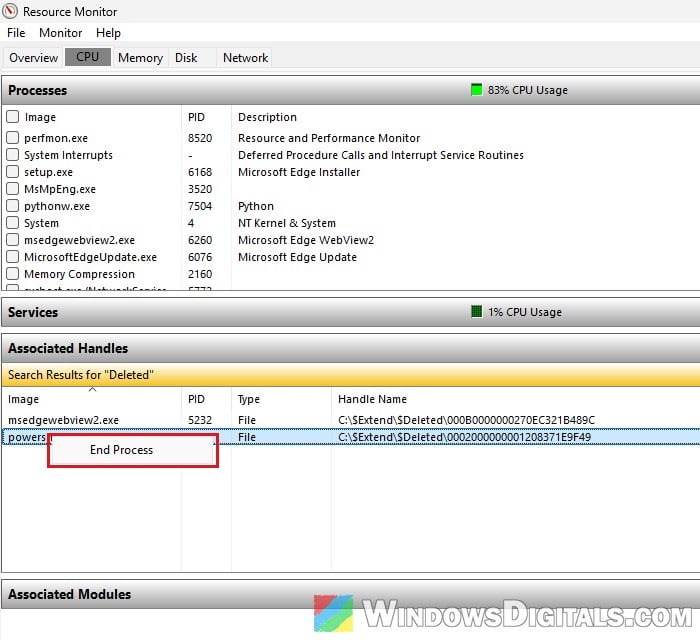Click the highlighted handle path ending 1208371E9F49
The height and width of the screenshot is (640, 700).
click(x=464, y=437)
